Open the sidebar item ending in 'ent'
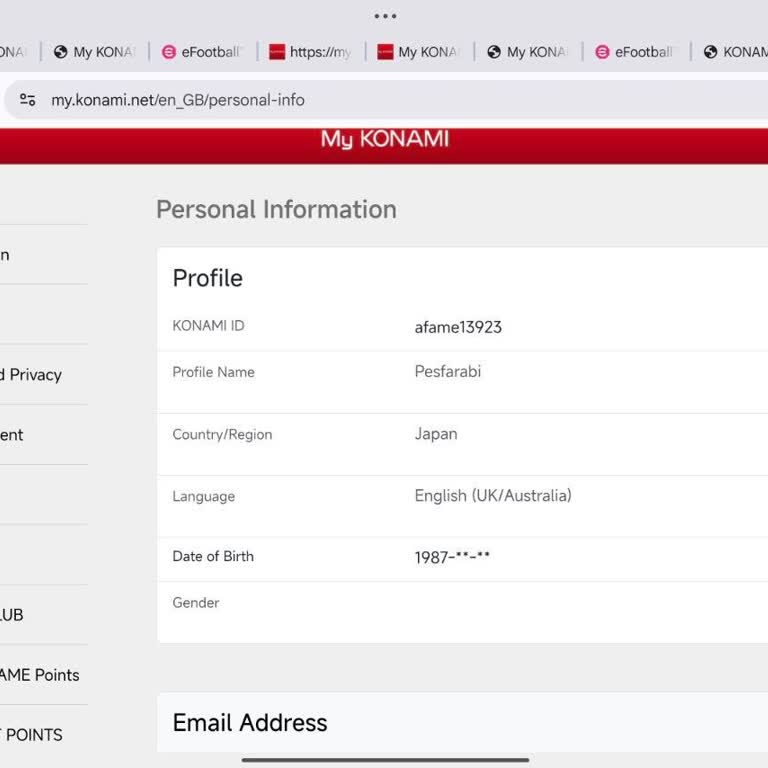The width and height of the screenshot is (768, 768). pyautogui.click(x=12, y=435)
